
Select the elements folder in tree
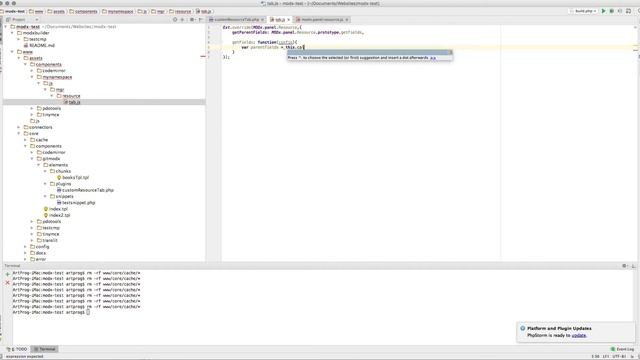pos(56,165)
